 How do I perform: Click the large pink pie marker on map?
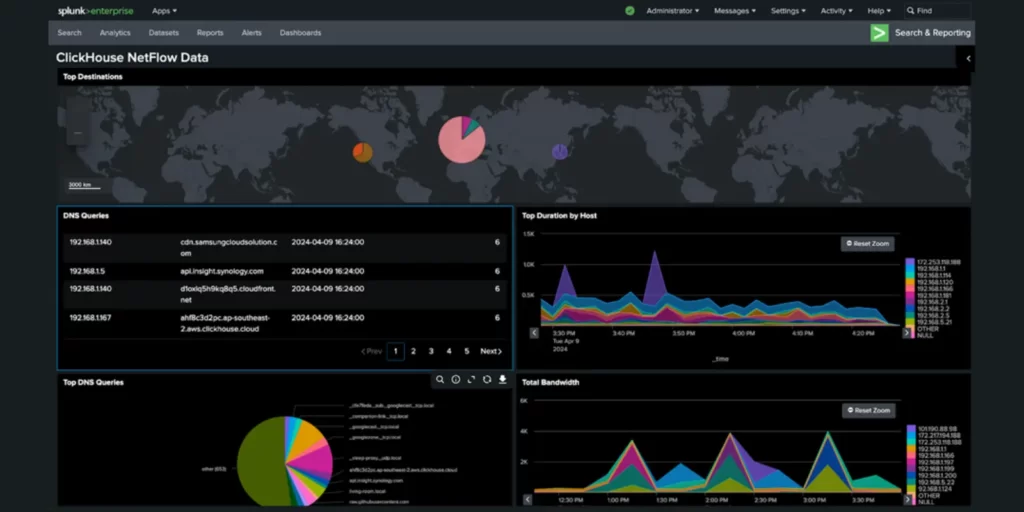[x=461, y=140]
